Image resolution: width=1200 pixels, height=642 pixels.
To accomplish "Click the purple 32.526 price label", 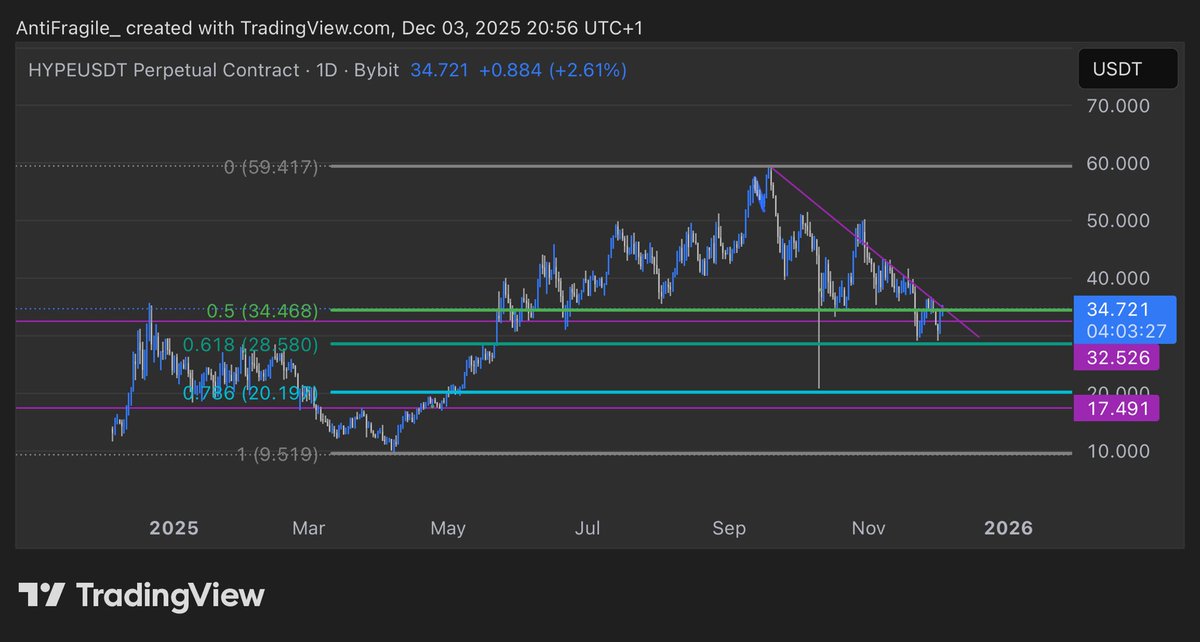I will coord(1116,357).
